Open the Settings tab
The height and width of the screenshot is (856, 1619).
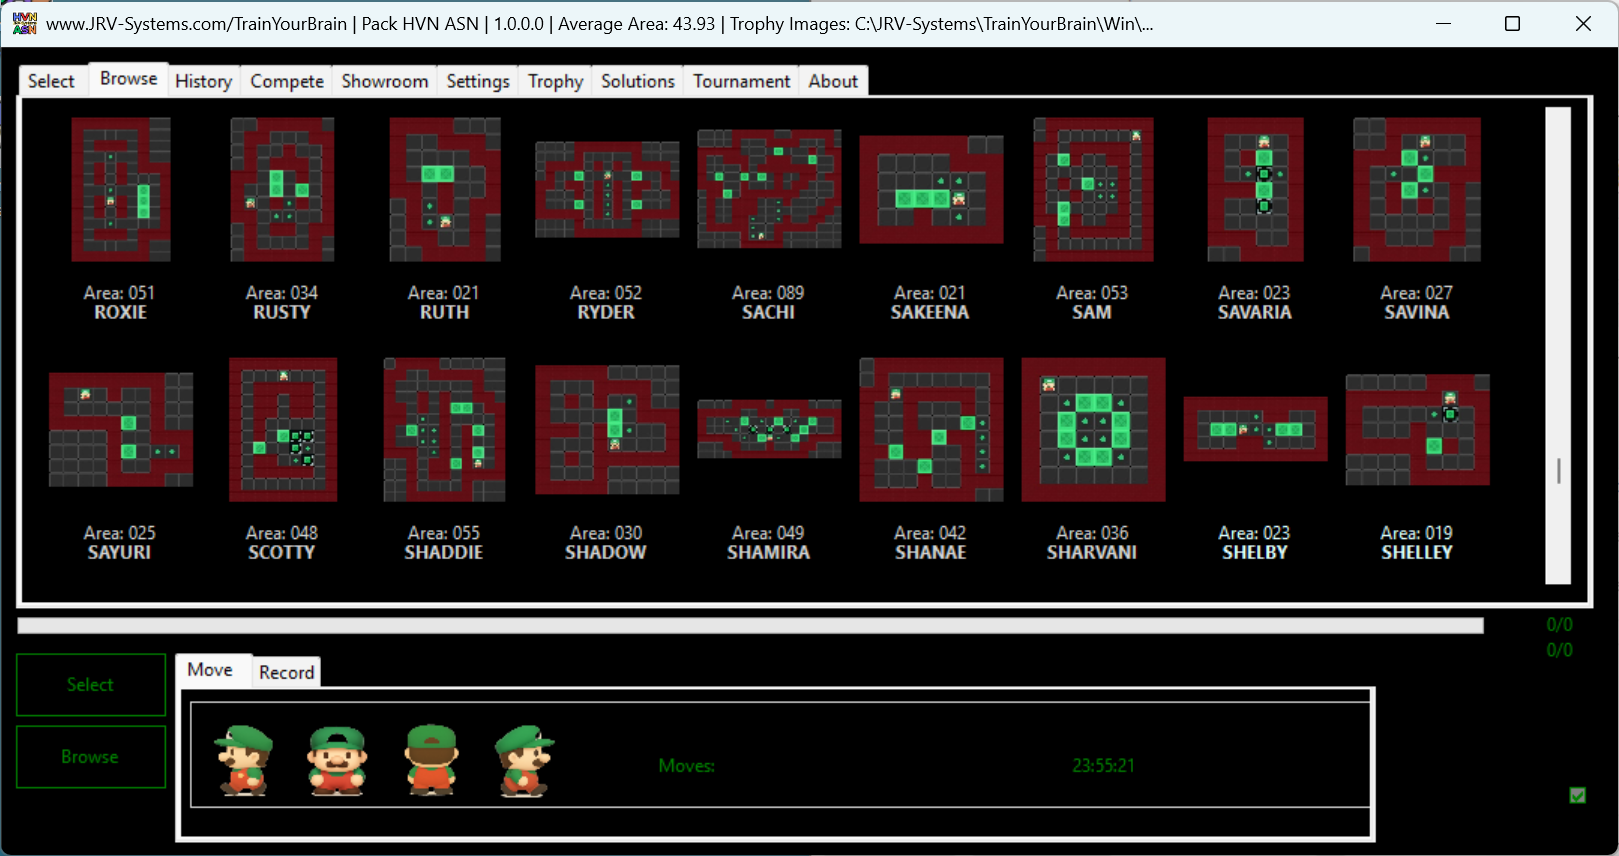tap(478, 81)
